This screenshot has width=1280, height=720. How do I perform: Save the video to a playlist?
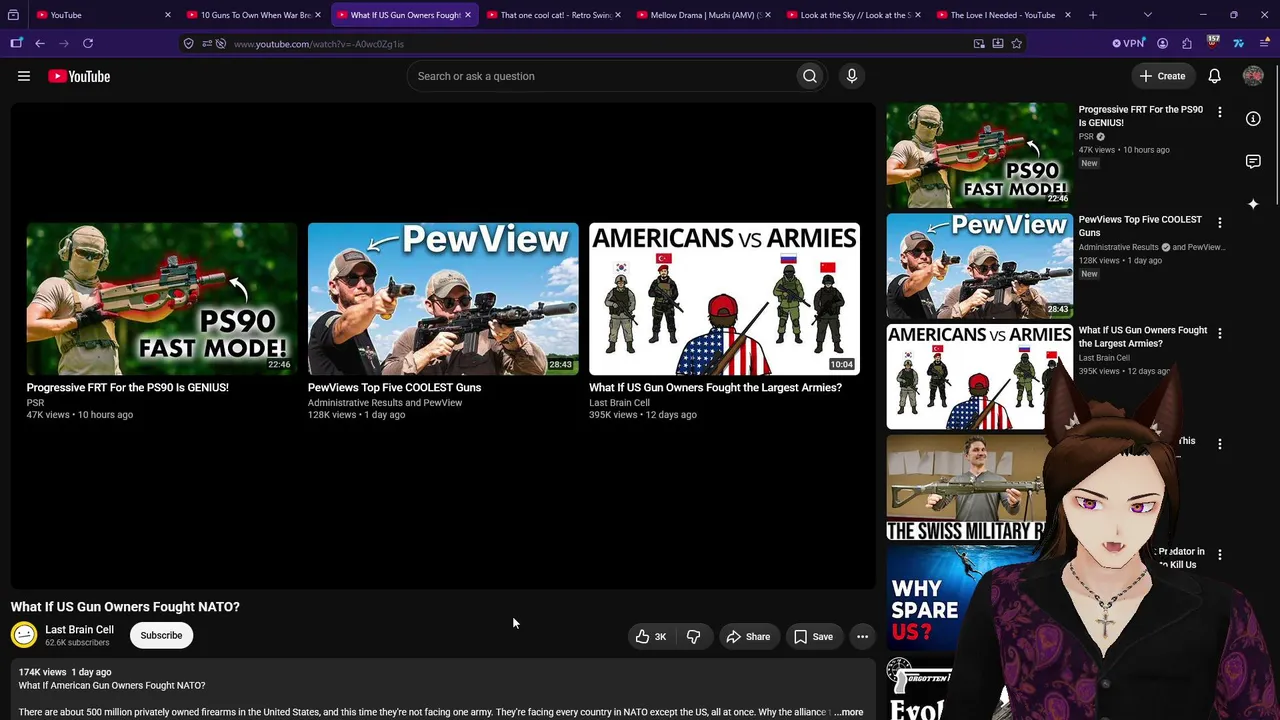813,636
